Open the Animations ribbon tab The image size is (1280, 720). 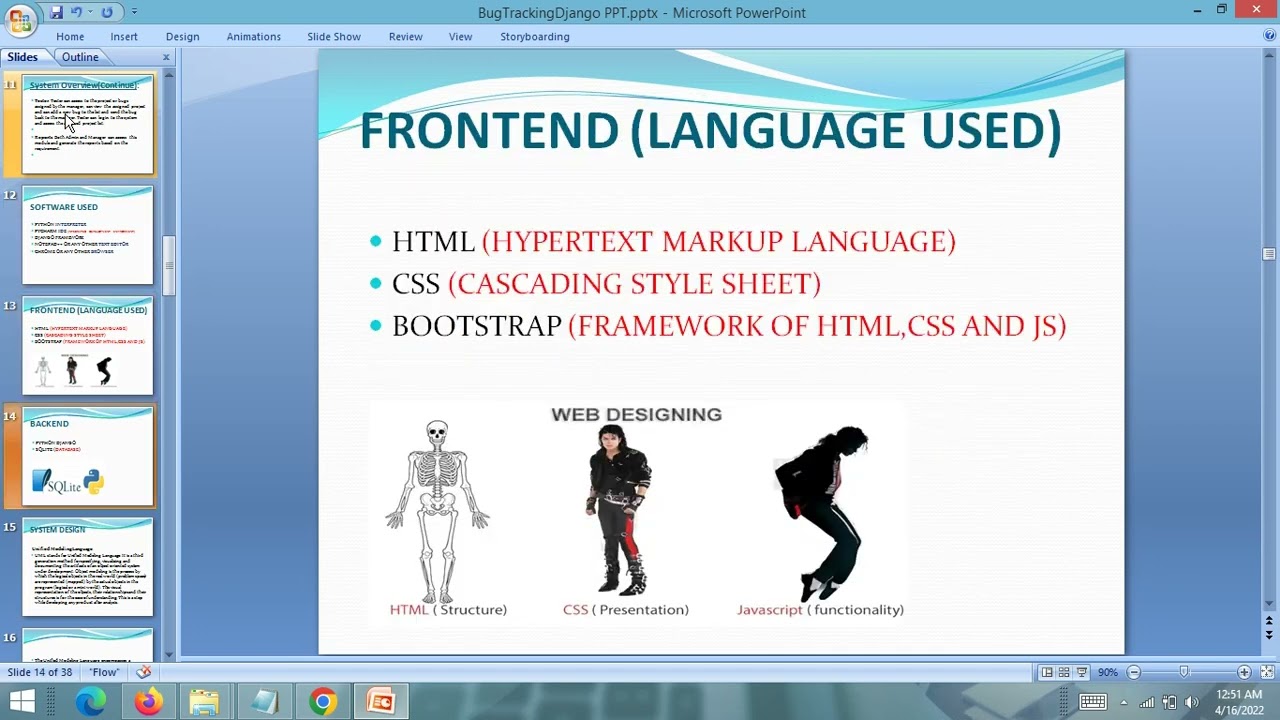(253, 36)
